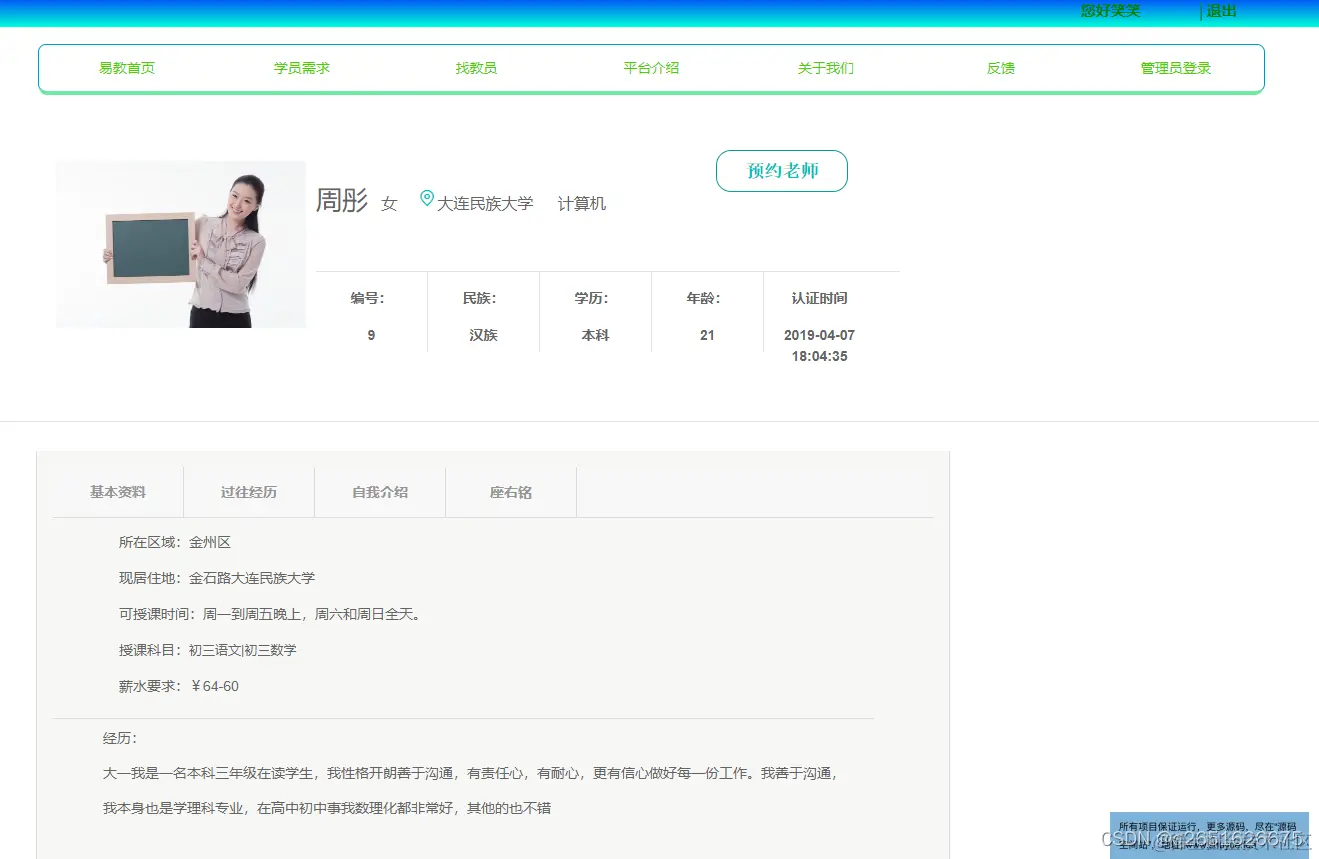
Task: Click the teacher's profile photo
Action: (181, 244)
